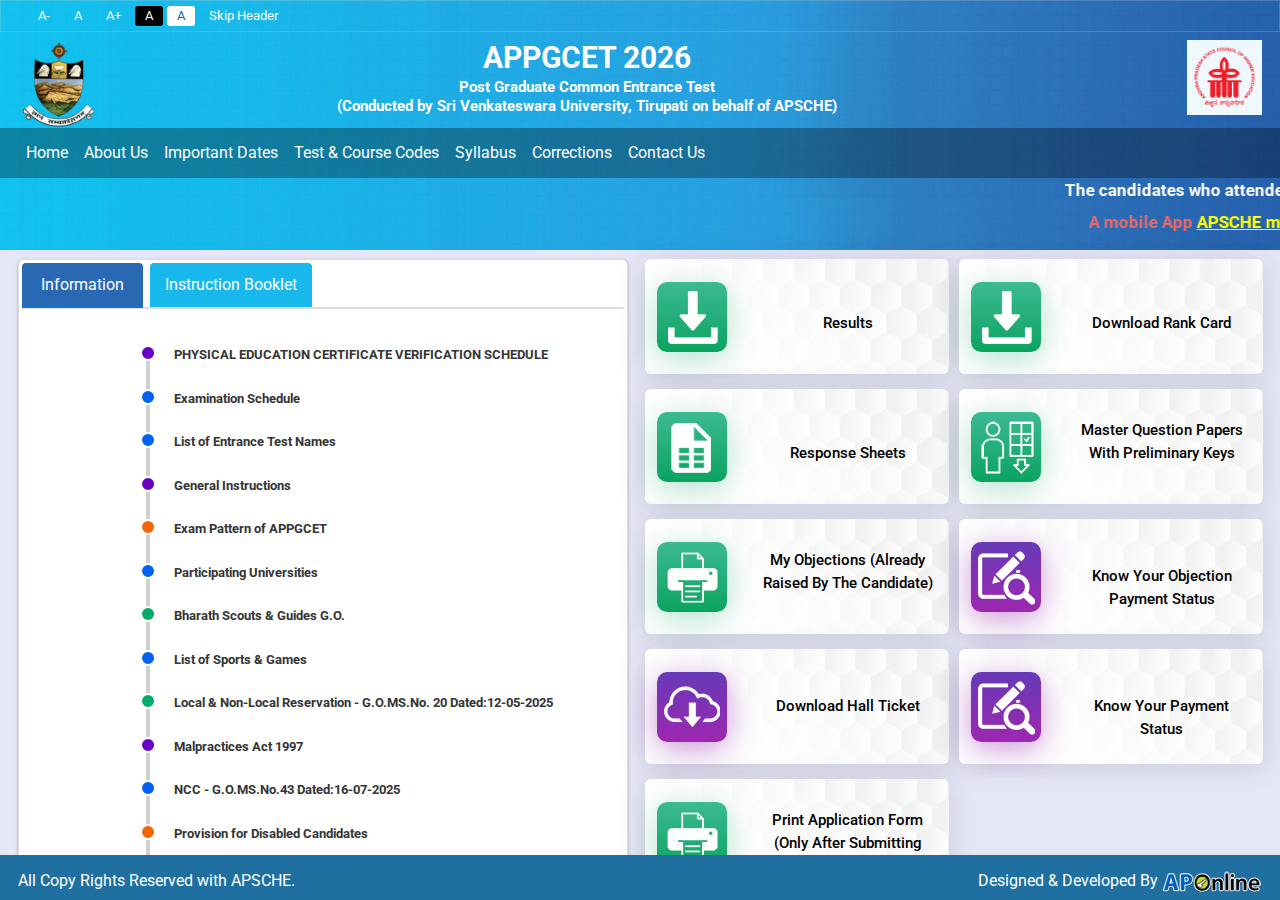Open List of Sports & Games link

pyautogui.click(x=240, y=660)
